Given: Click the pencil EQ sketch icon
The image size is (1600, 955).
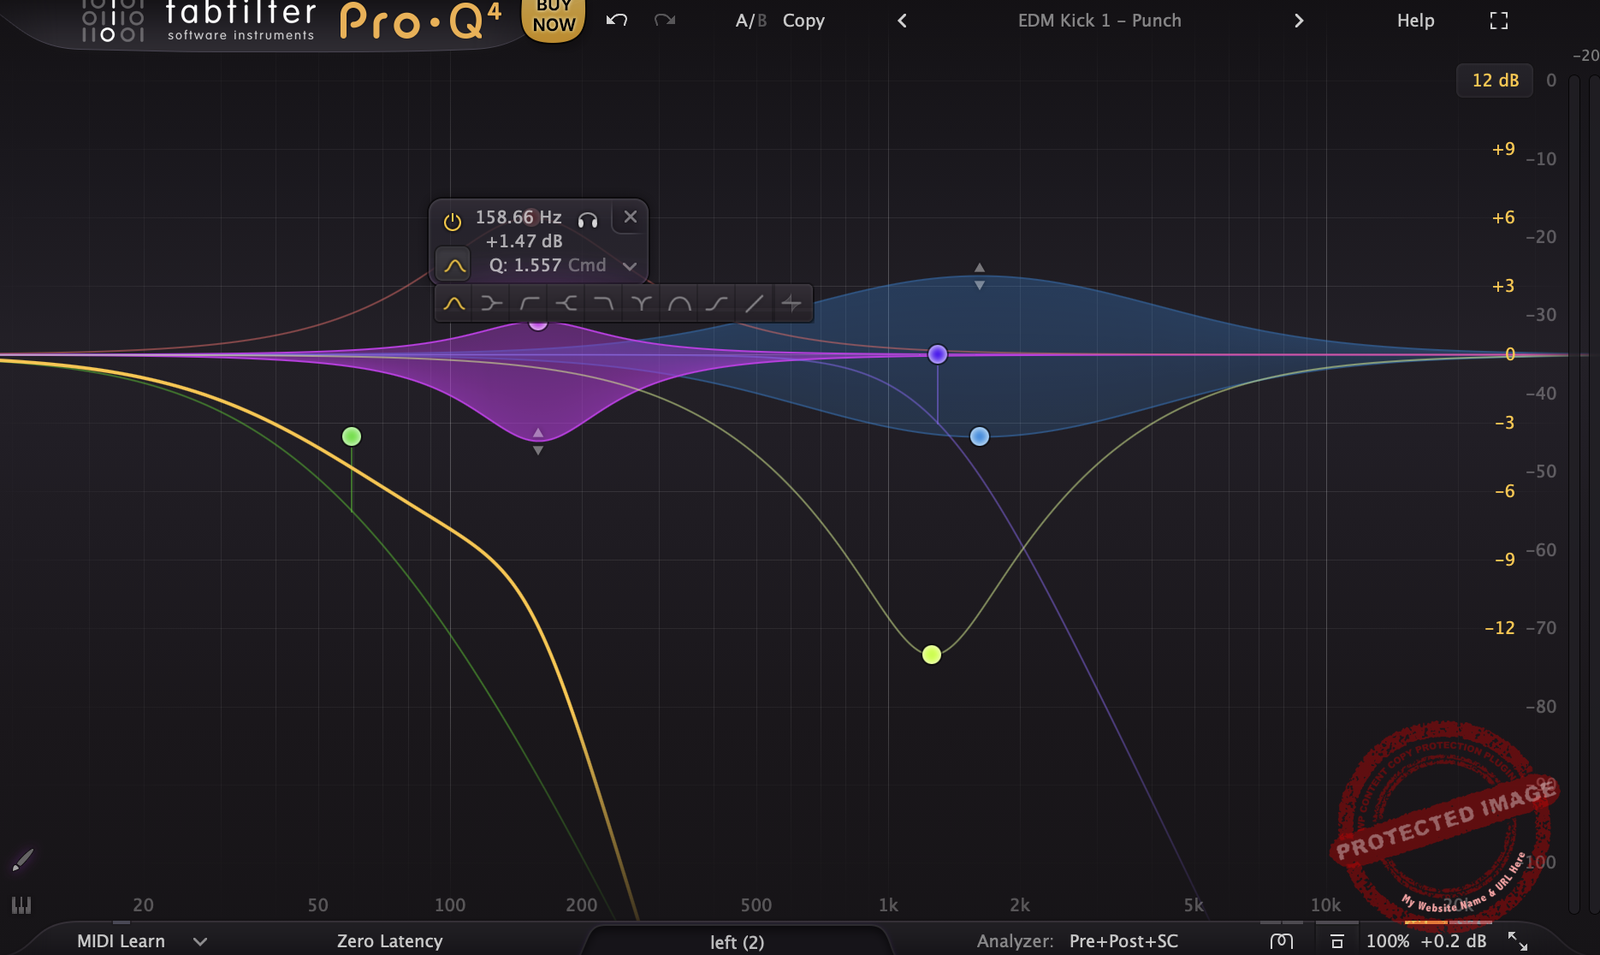Looking at the screenshot, I should click(x=22, y=859).
